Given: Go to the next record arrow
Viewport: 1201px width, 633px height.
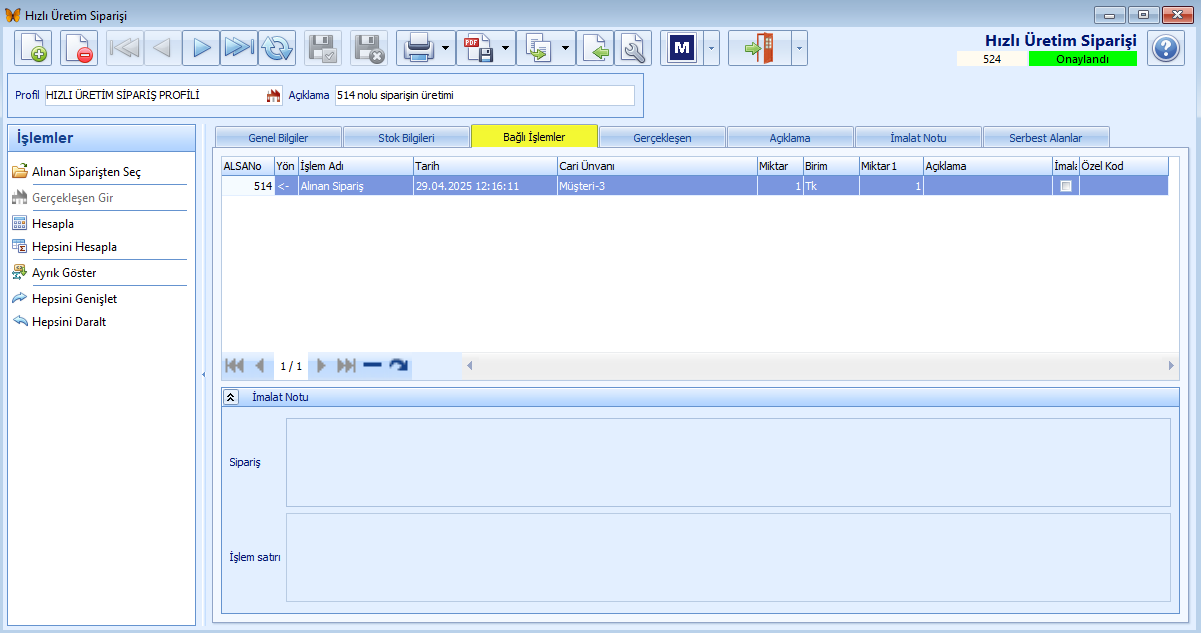Looking at the screenshot, I should click(201, 48).
